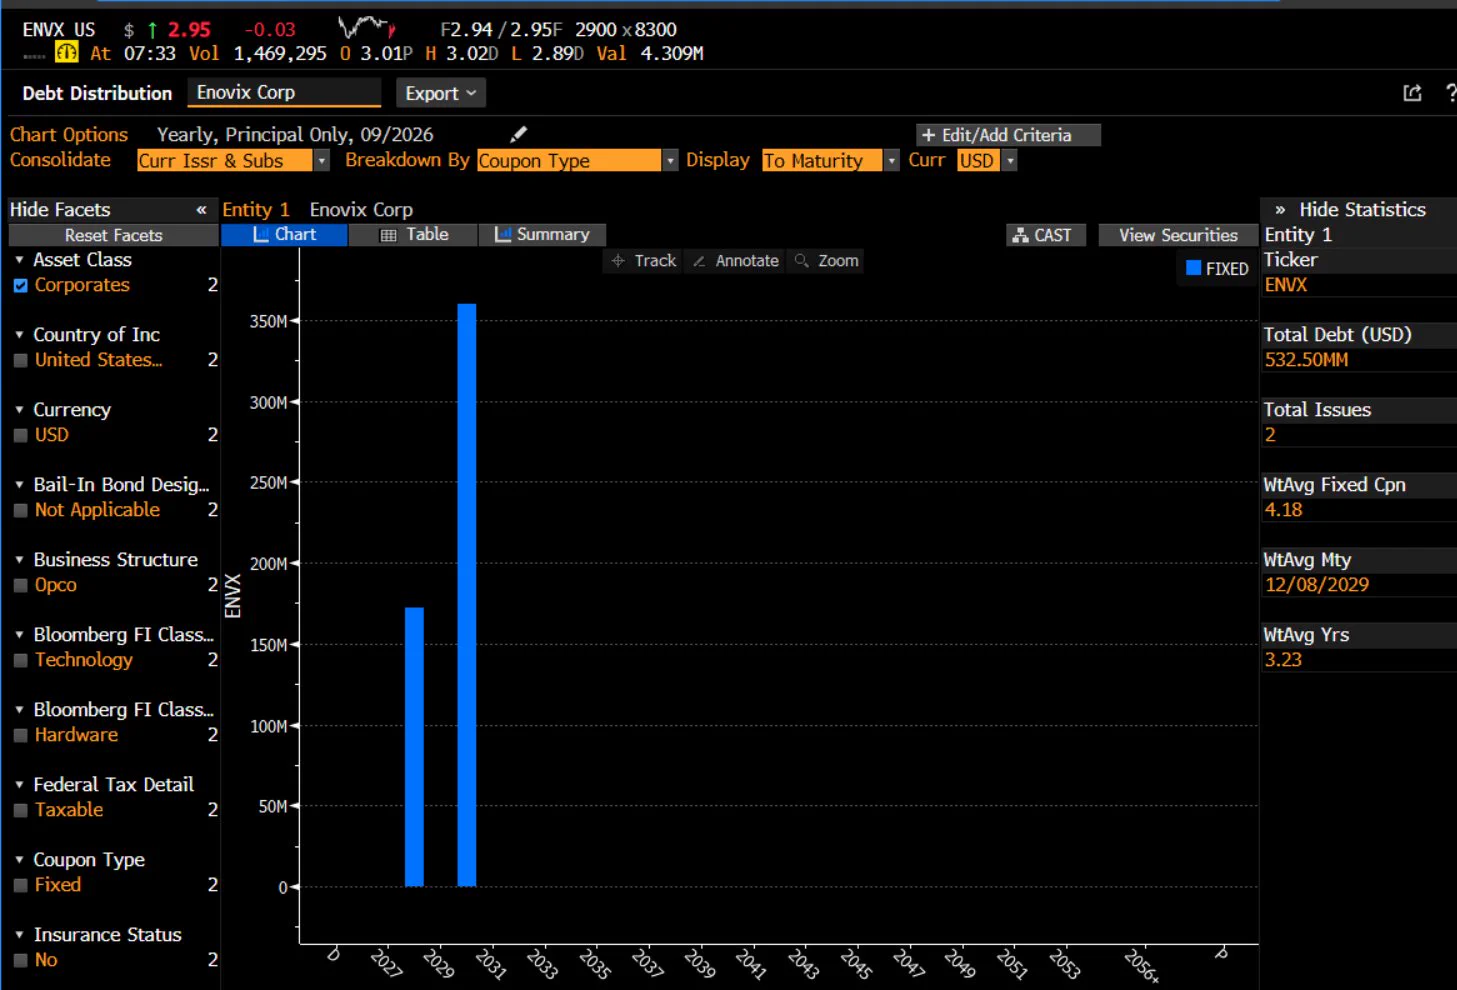Click the Enovix Corp issuer input field
The height and width of the screenshot is (990, 1457).
click(x=284, y=93)
